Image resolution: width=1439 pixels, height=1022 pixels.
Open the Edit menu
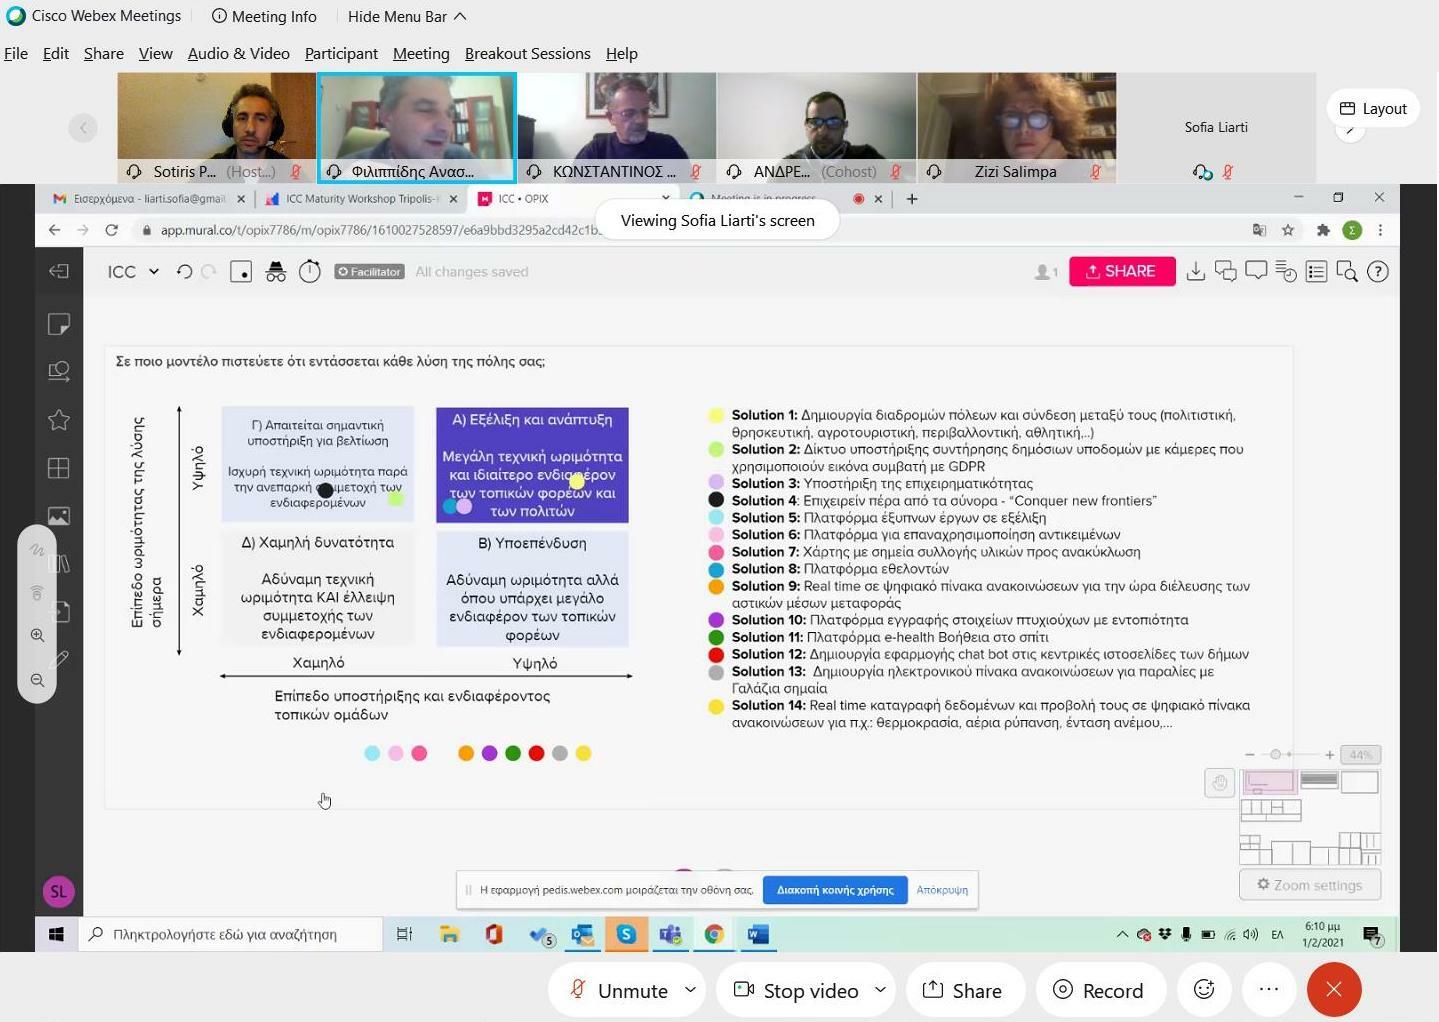pos(56,53)
